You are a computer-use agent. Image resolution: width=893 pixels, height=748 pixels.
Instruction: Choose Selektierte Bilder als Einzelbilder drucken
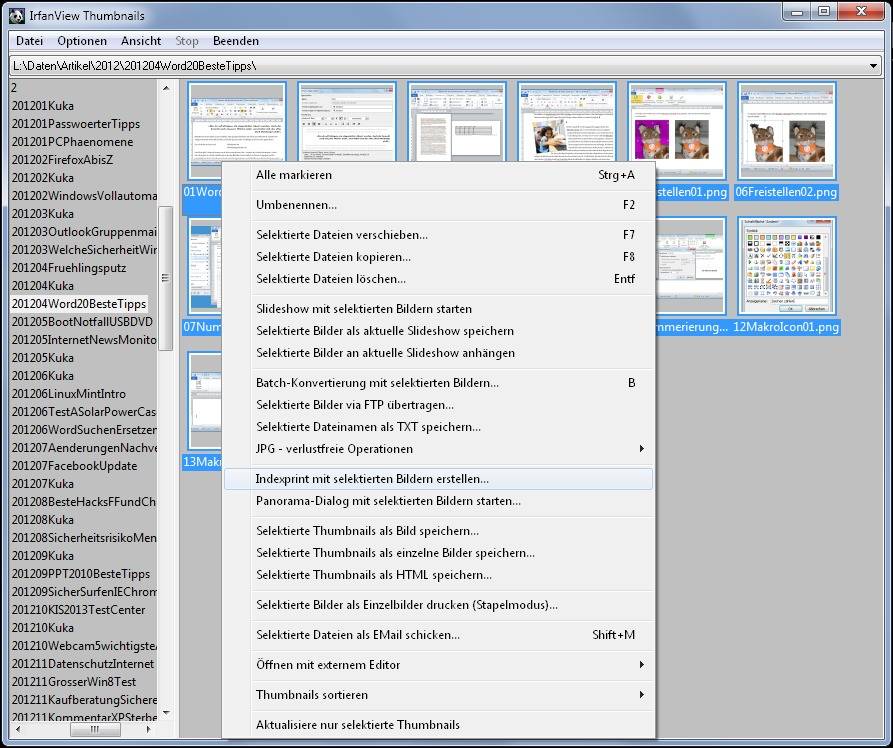[x=439, y=605]
